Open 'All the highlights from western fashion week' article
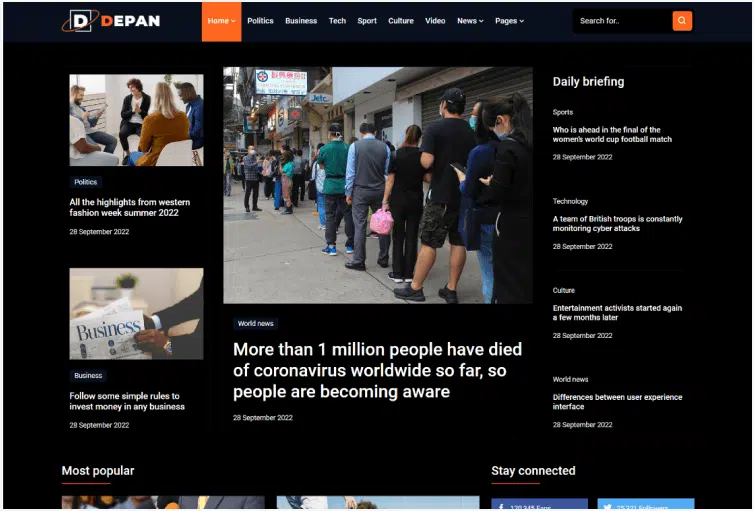 pyautogui.click(x=129, y=207)
